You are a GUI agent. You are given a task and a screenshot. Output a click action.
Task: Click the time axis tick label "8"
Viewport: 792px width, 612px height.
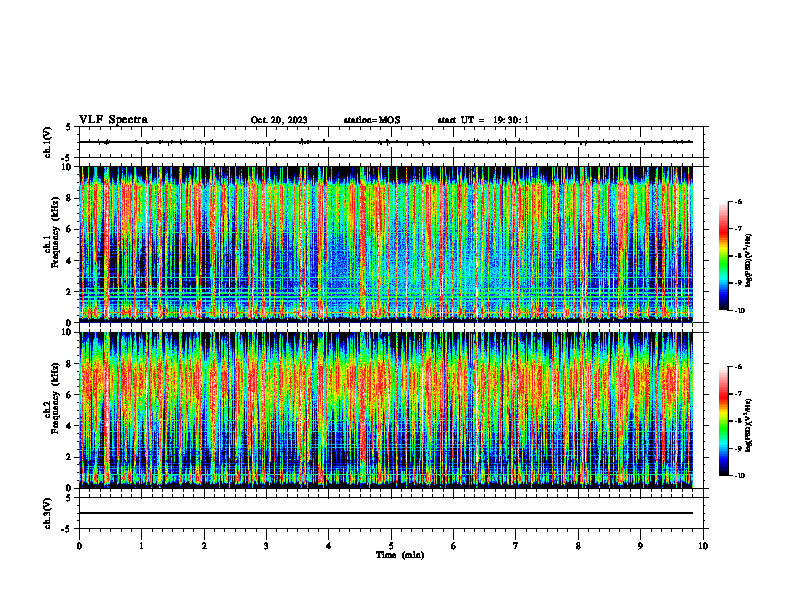coord(578,546)
